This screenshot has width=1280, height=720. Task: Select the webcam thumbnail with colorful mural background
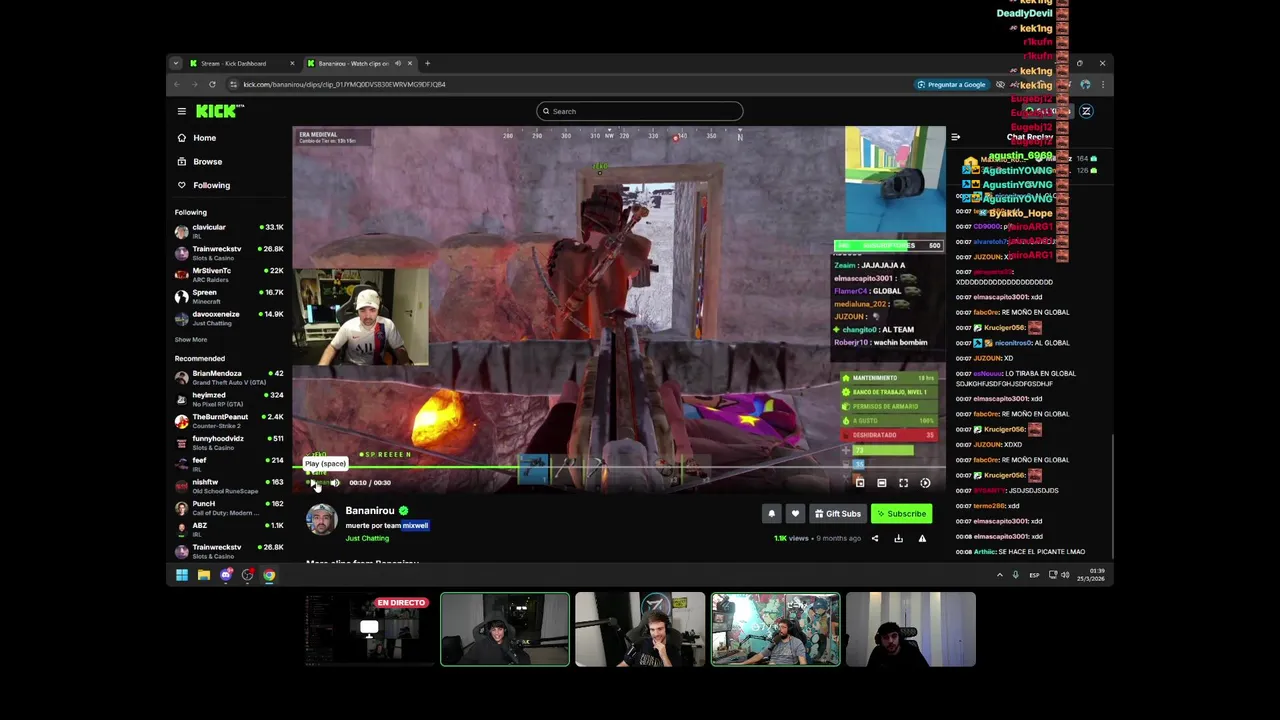click(775, 629)
